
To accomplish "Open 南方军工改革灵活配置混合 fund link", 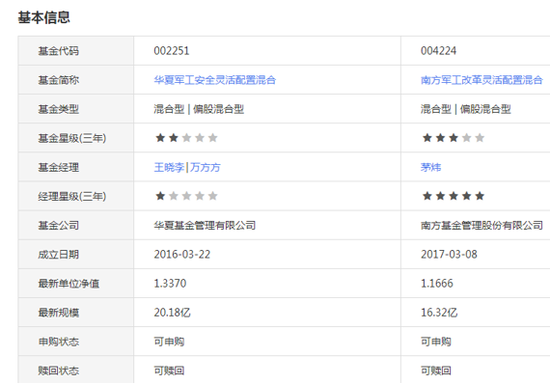I will (482, 80).
